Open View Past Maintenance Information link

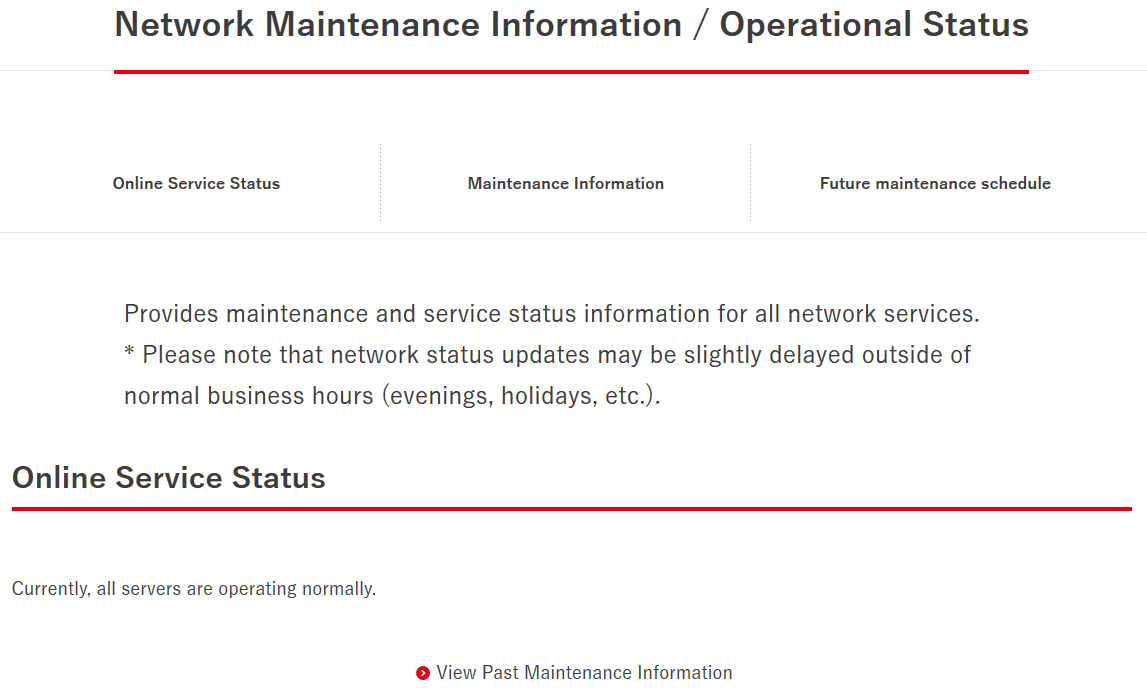point(584,673)
